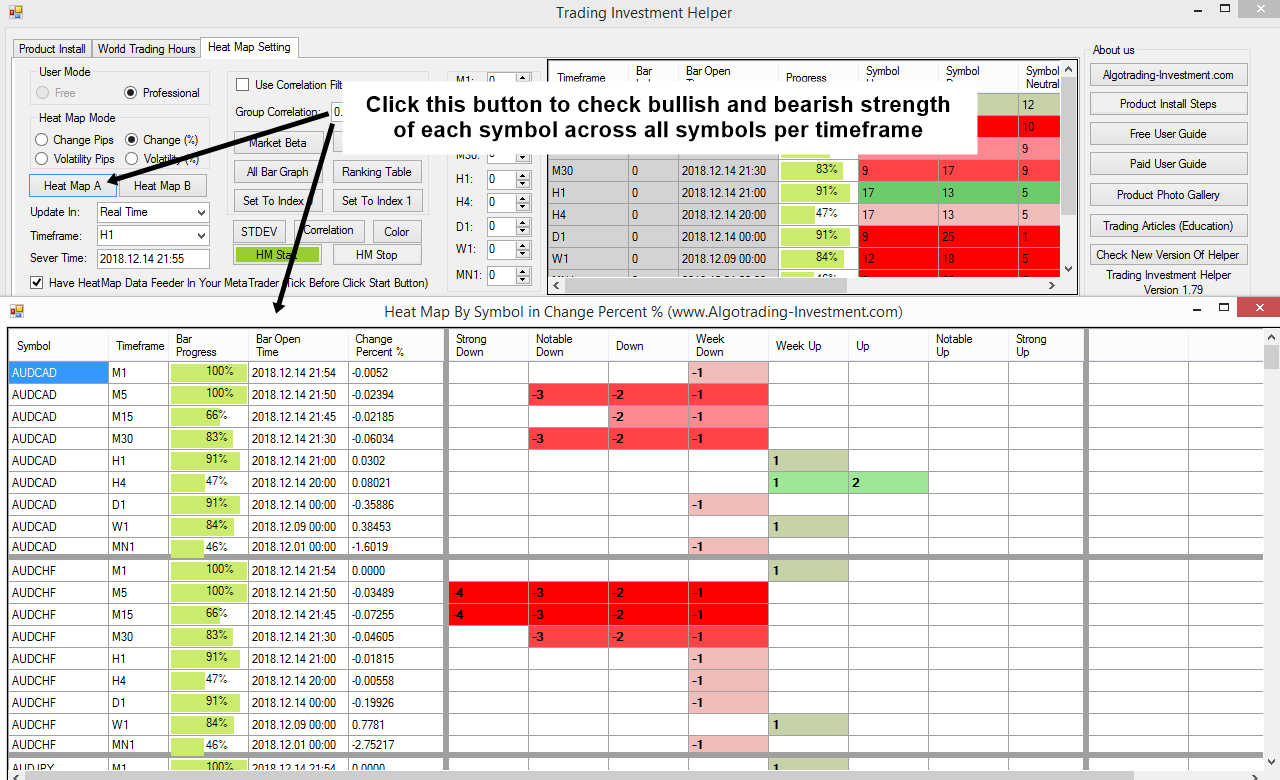
Task: Choose the Change Pips radio button
Action: pos(42,140)
